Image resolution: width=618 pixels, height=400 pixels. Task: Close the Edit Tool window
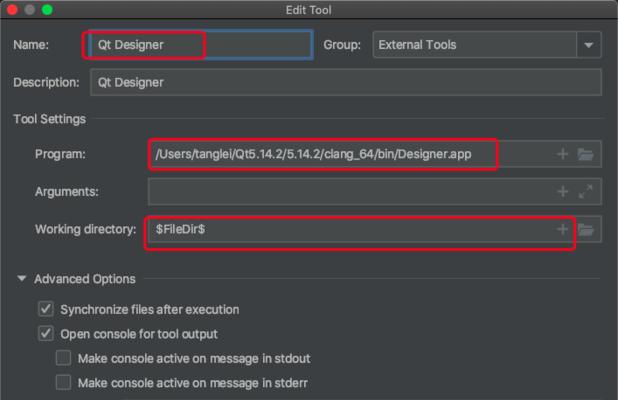[x=12, y=9]
